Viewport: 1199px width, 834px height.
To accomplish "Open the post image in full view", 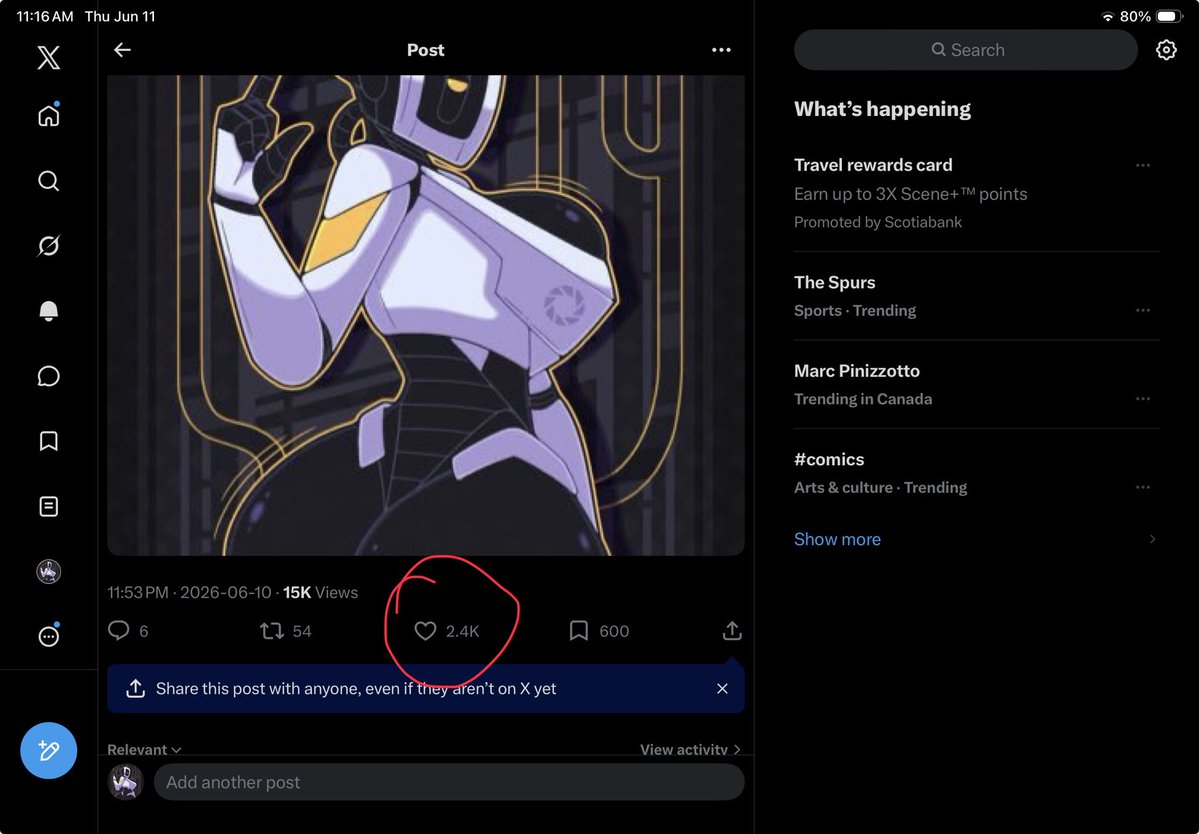I will tap(425, 315).
